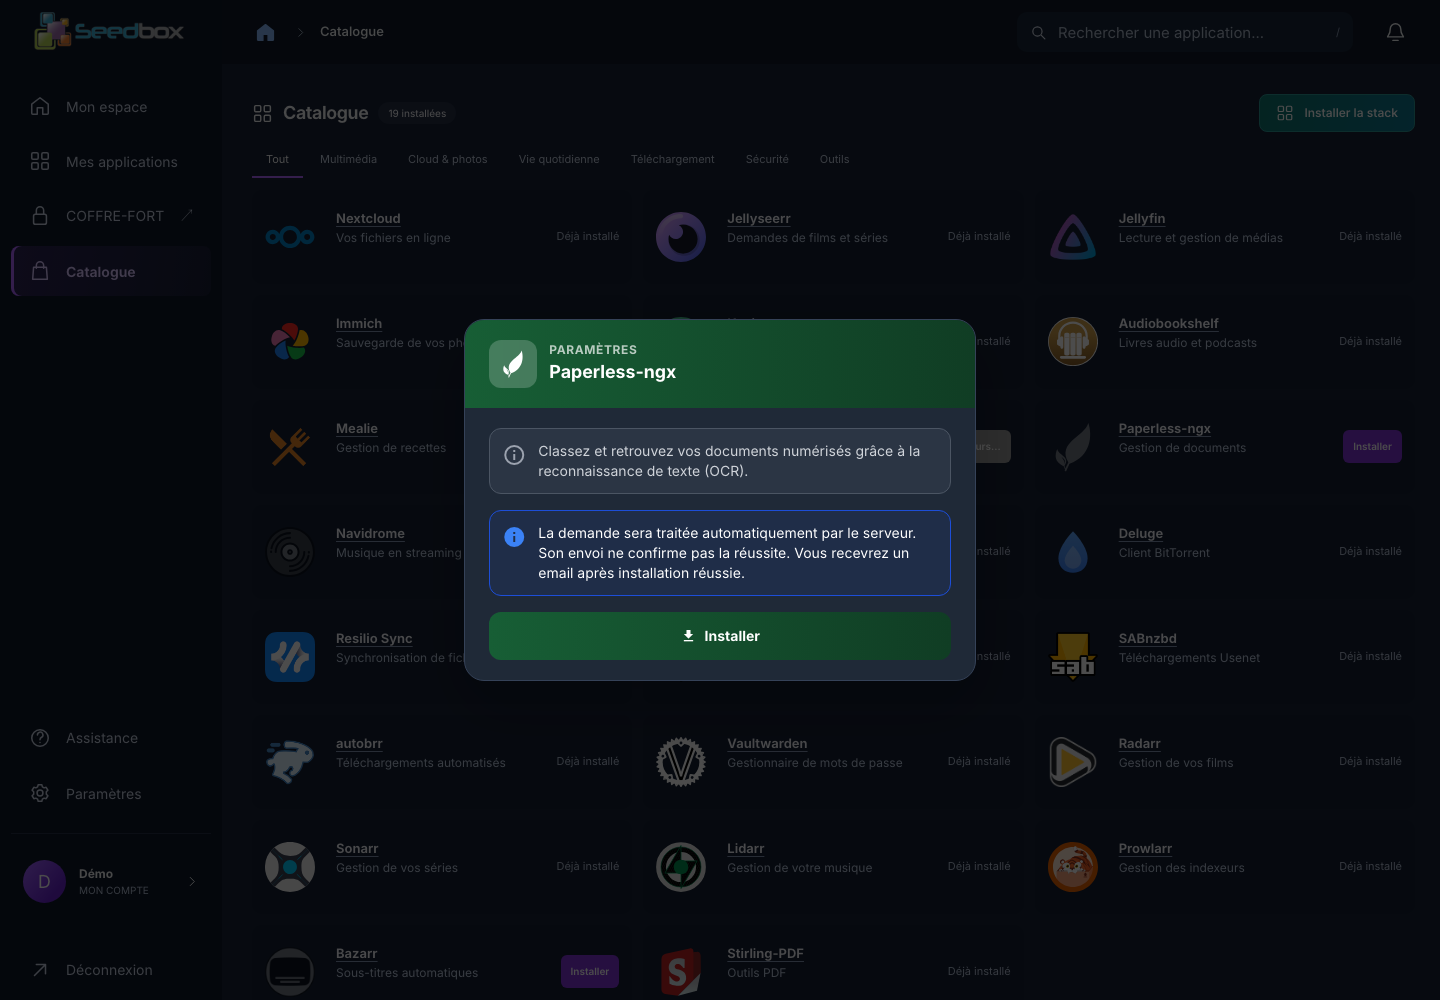Open notifications bell icon
The image size is (1440, 1000).
click(x=1395, y=32)
